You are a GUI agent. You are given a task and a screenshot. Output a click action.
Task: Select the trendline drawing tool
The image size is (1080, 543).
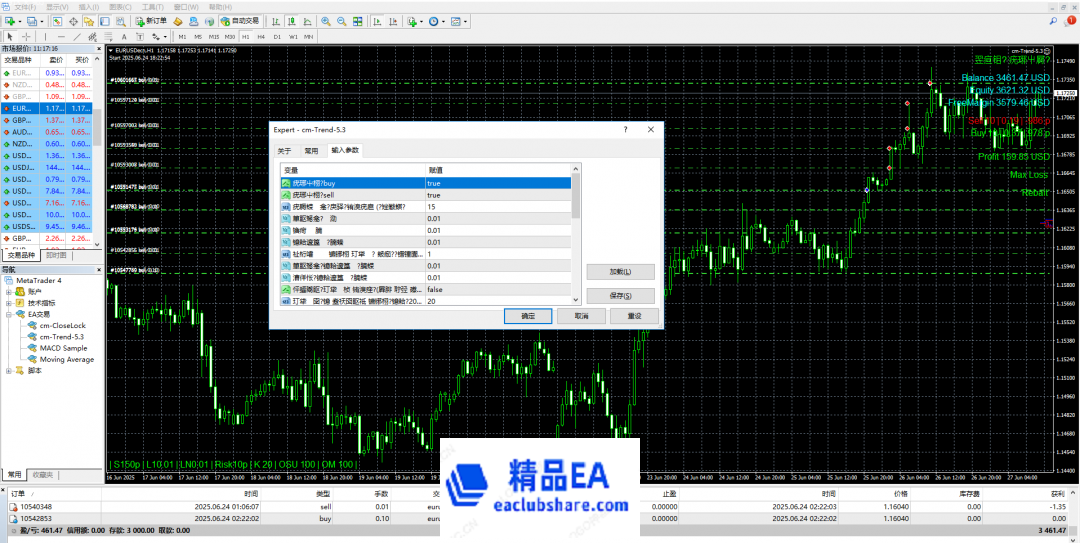(x=77, y=37)
